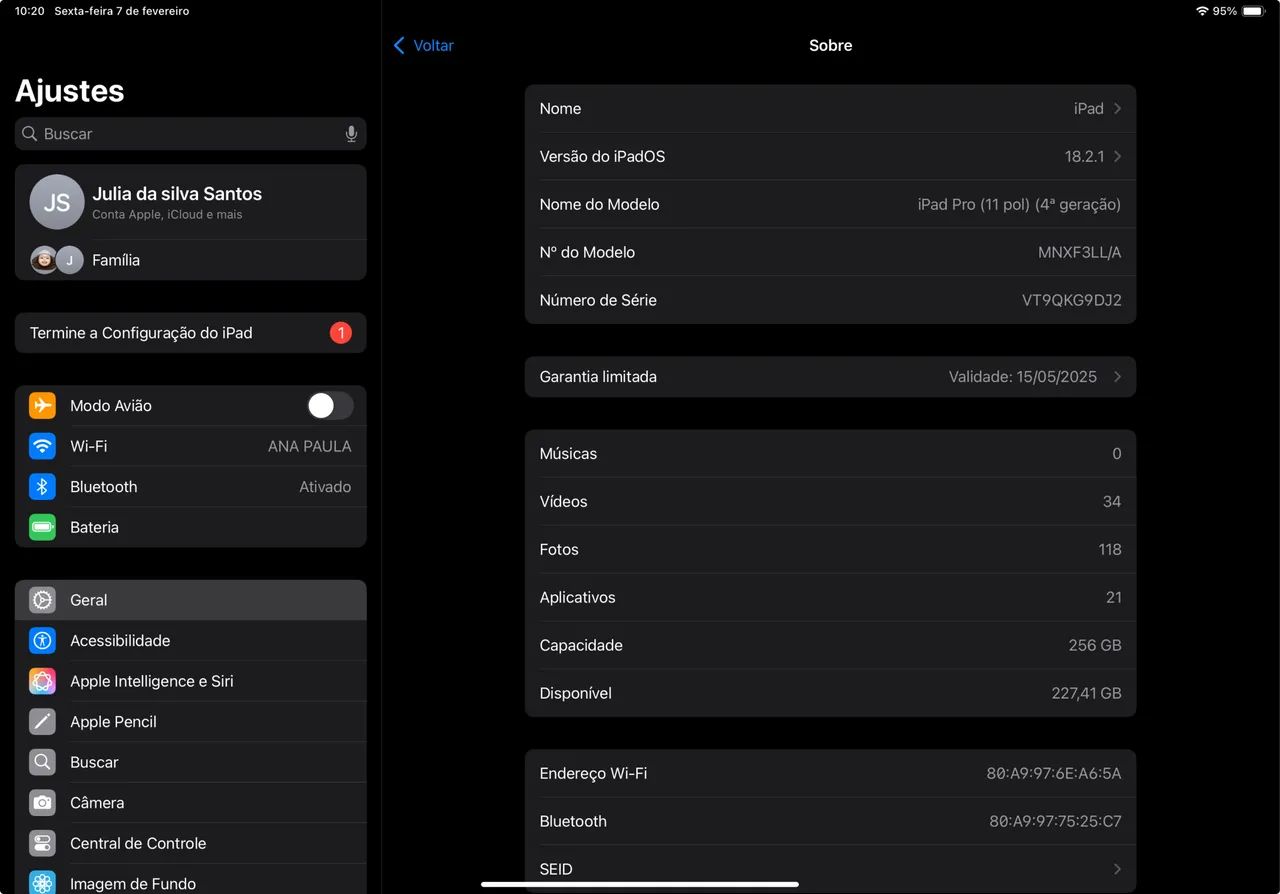Open Bluetooth settings showing Ativado
This screenshot has height=894, width=1280.
191,487
